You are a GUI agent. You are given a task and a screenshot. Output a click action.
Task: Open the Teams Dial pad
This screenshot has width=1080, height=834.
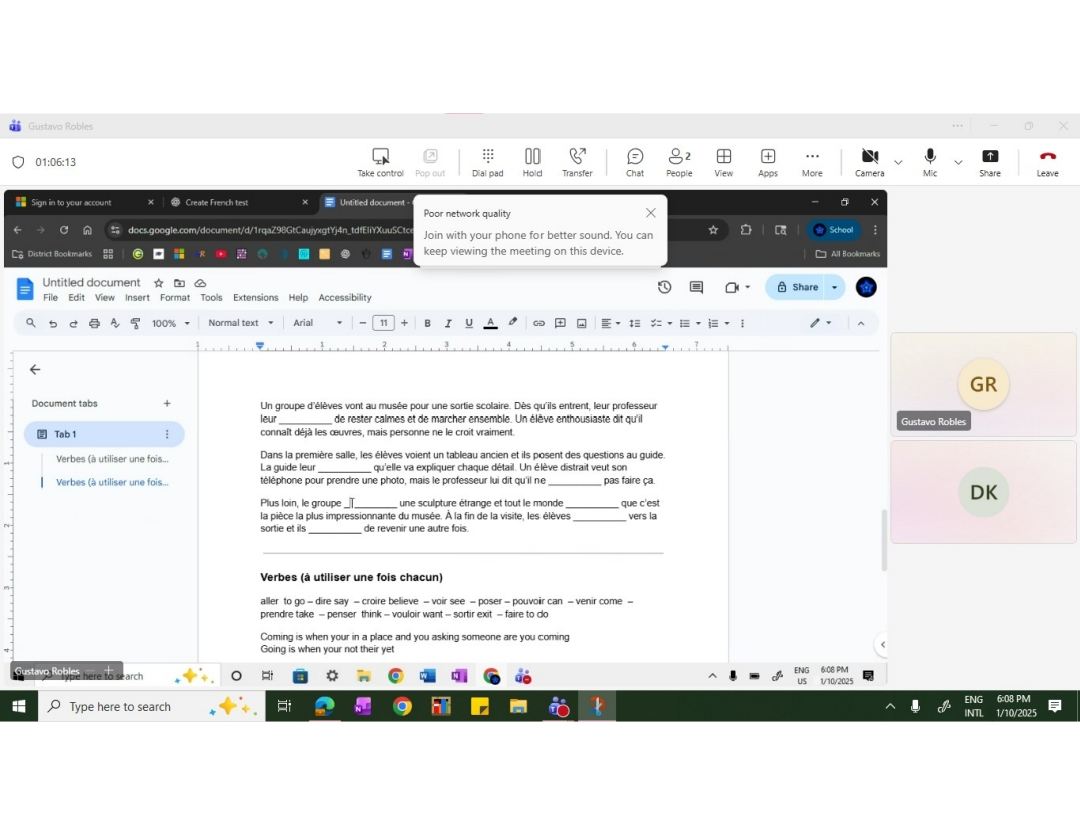(x=488, y=163)
